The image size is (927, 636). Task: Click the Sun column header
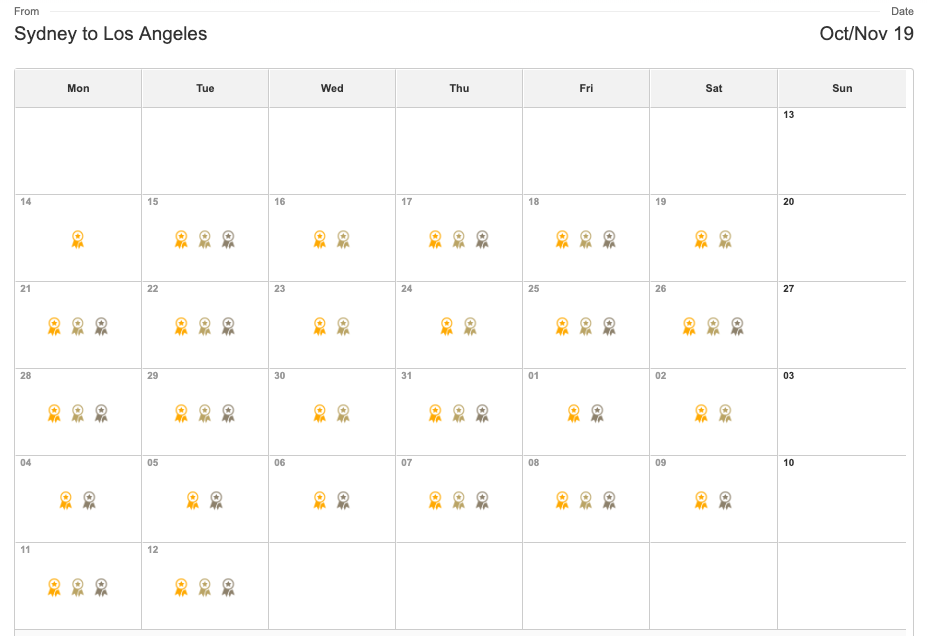click(842, 88)
